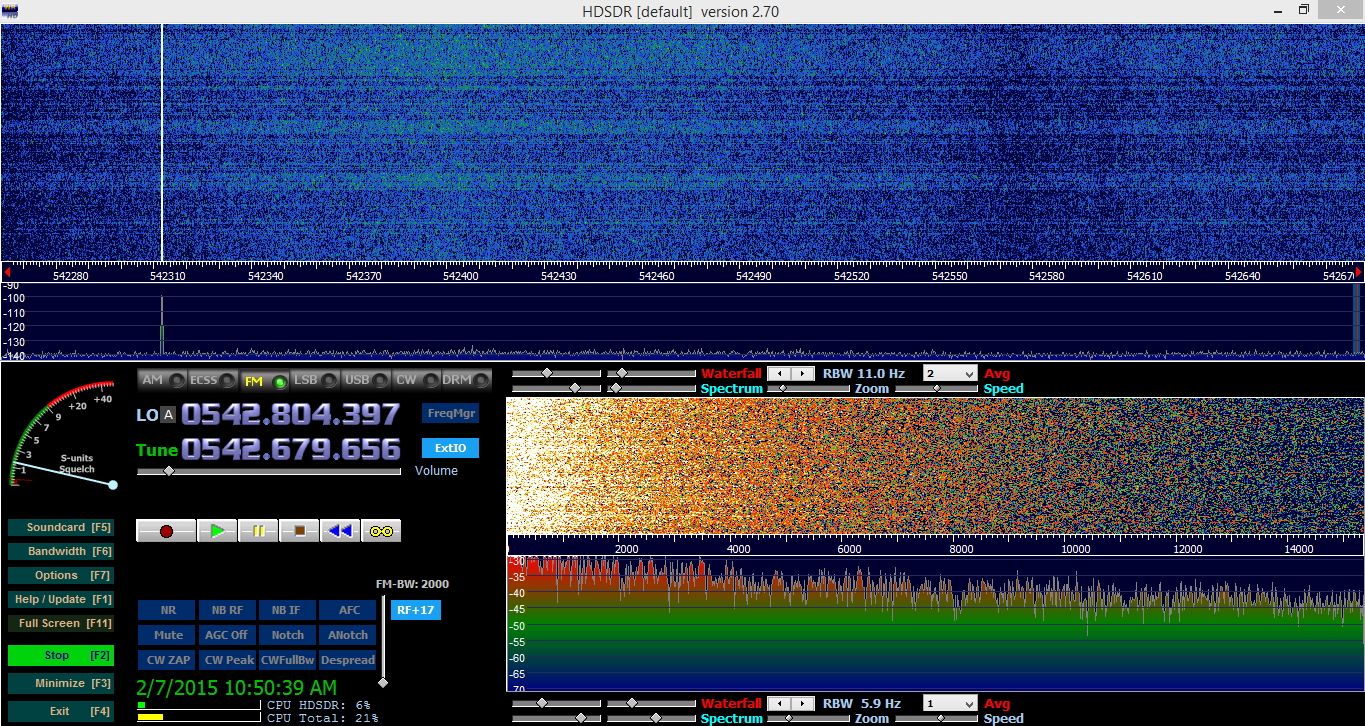The height and width of the screenshot is (726, 1365).
Task: Switch to Full Screen [F11]
Action: pos(60,623)
